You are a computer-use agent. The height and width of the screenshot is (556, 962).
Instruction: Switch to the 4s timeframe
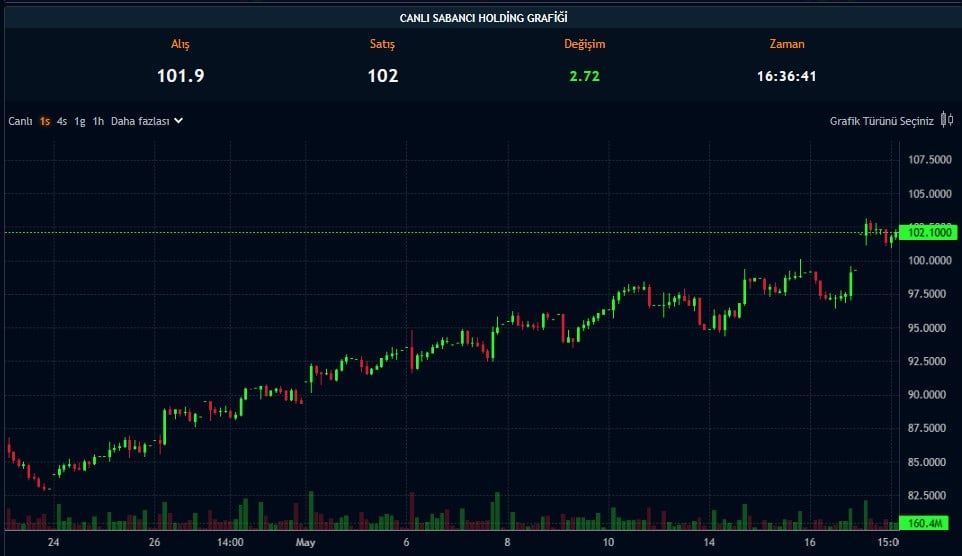62,121
